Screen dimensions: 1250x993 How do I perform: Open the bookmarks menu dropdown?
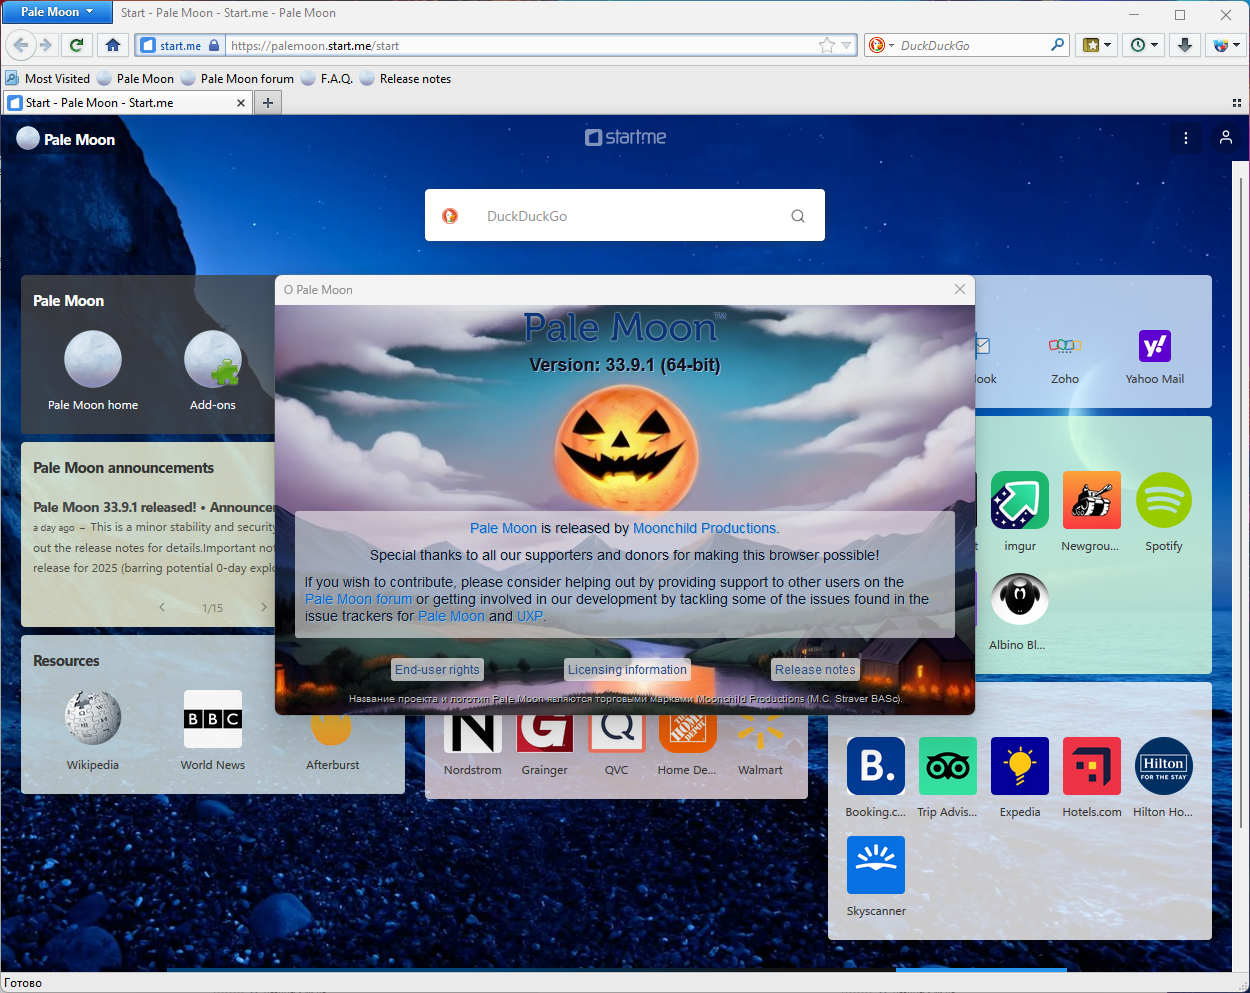coord(1097,45)
